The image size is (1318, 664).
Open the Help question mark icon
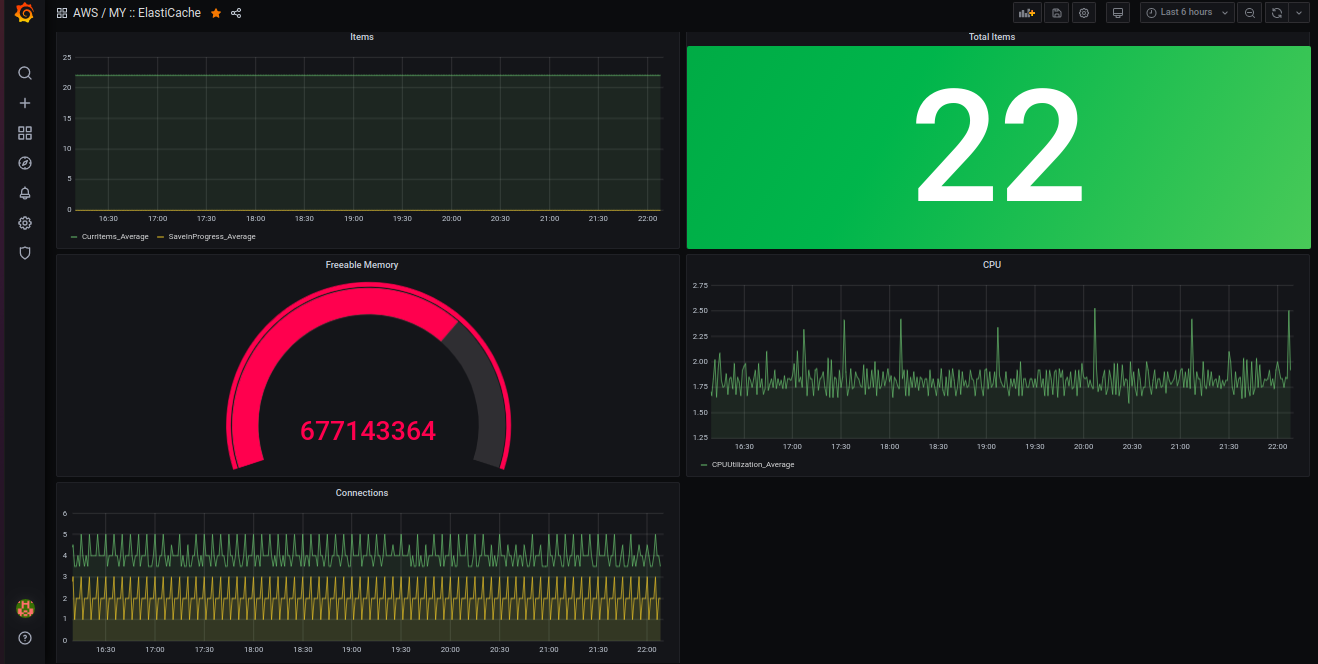(x=25, y=638)
